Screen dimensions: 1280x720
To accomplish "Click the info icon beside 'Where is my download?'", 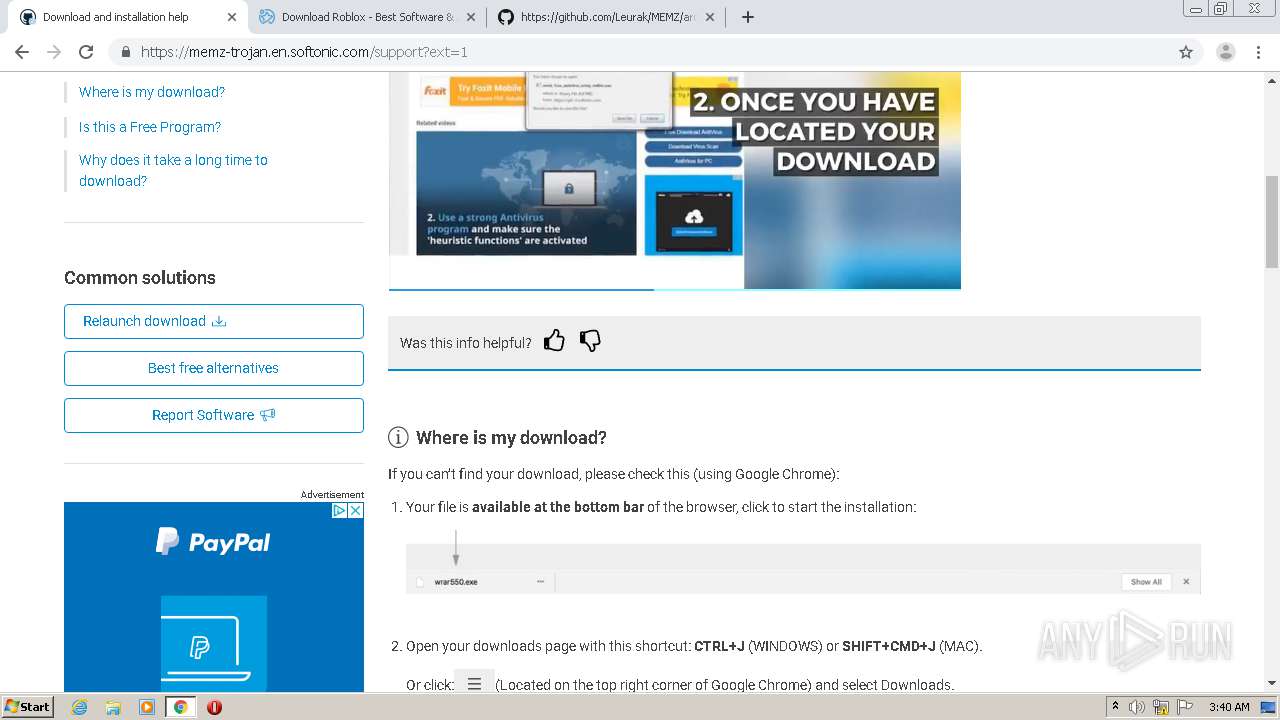I will (398, 437).
